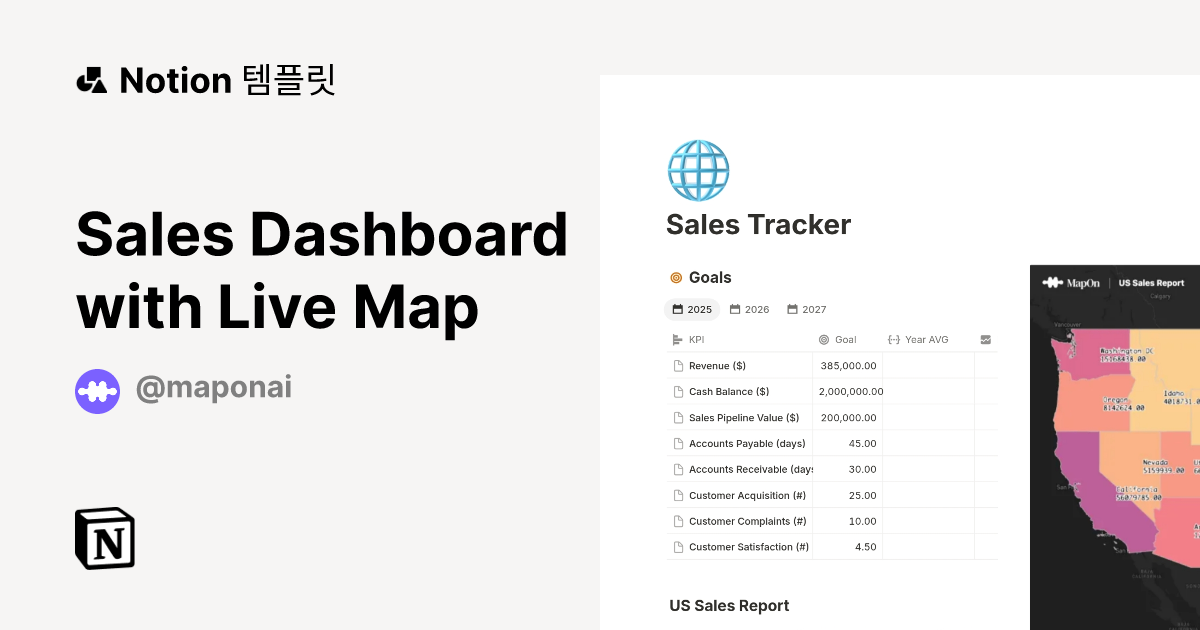
Task: Select the 2025 year view
Action: click(692, 309)
